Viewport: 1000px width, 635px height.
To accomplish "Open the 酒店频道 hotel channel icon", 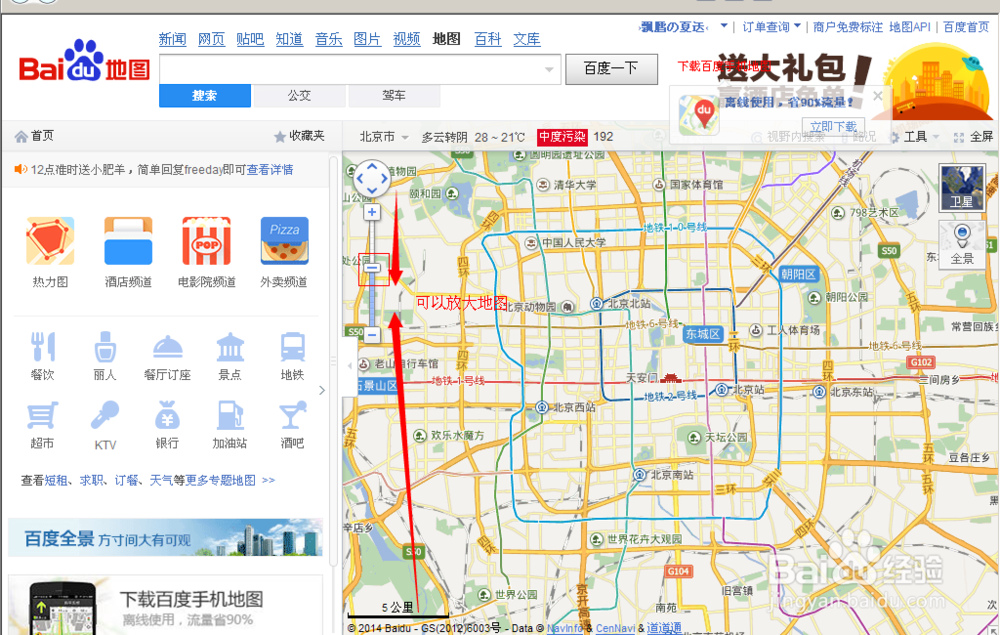I will (128, 241).
